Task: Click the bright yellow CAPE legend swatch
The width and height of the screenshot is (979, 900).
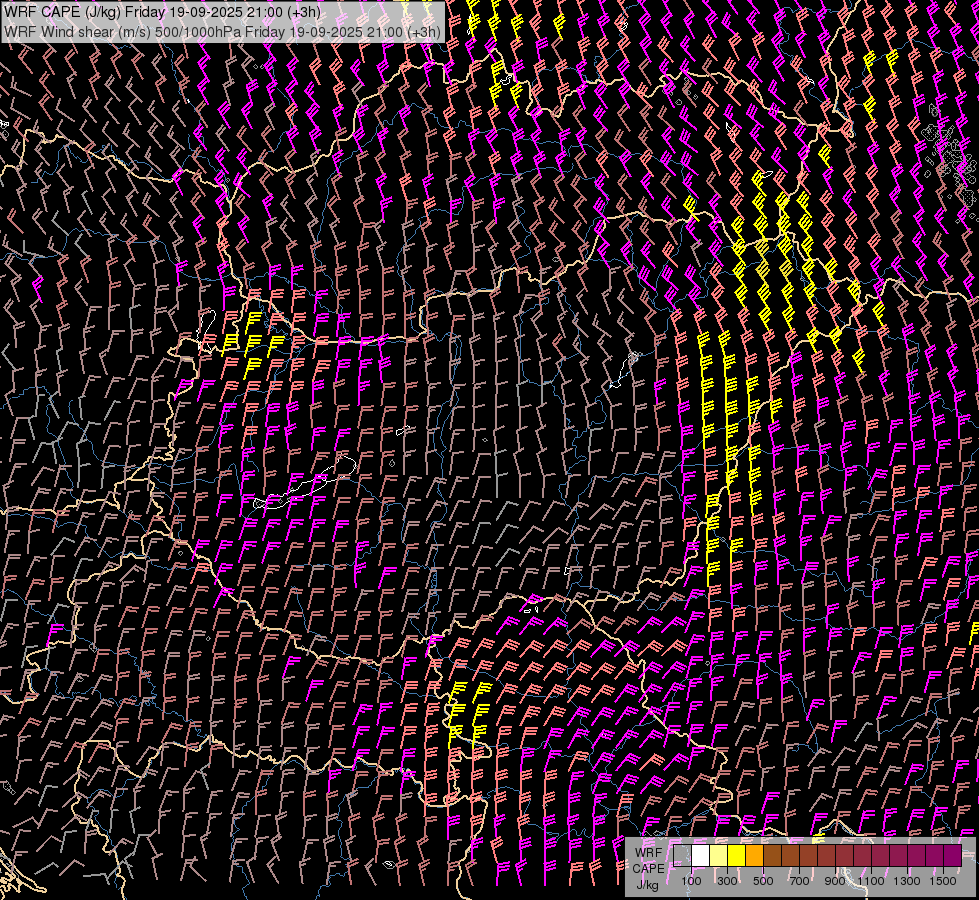Action: point(736,856)
